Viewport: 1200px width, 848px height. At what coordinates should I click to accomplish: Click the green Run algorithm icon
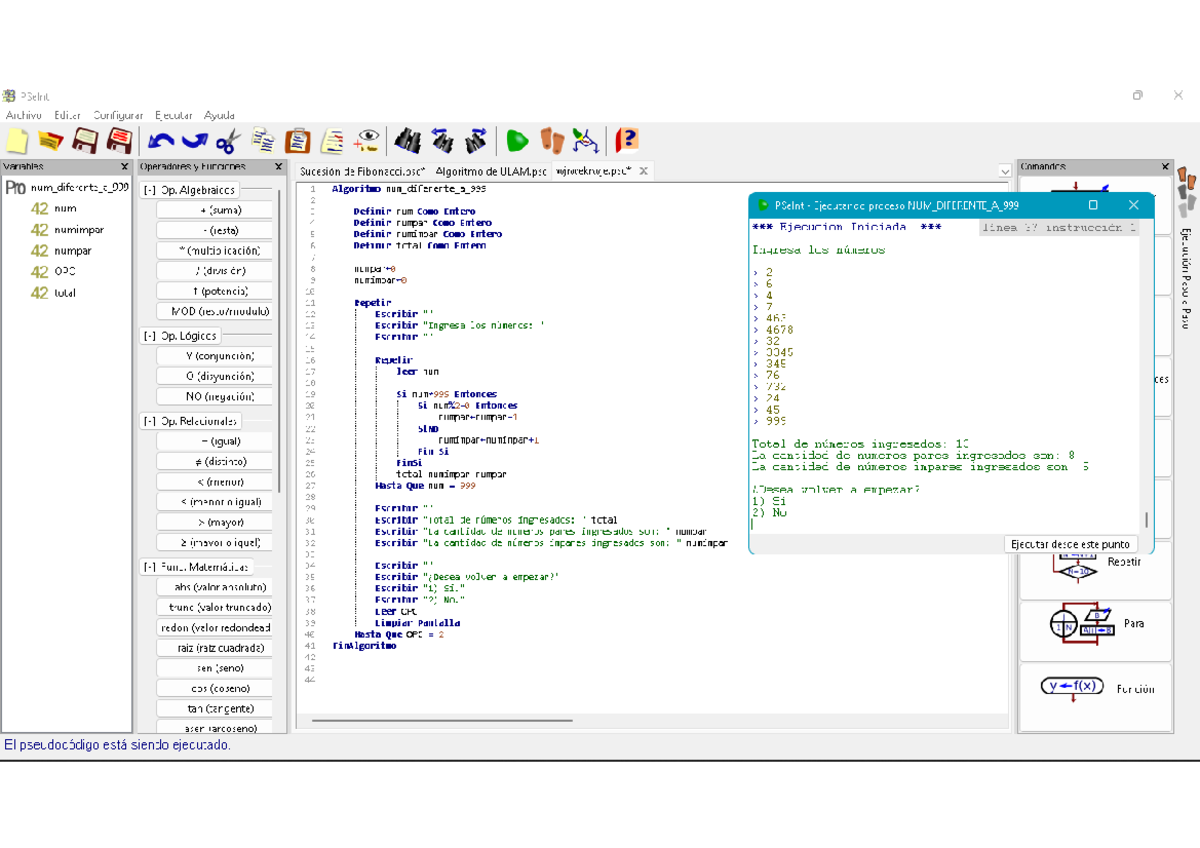[517, 140]
